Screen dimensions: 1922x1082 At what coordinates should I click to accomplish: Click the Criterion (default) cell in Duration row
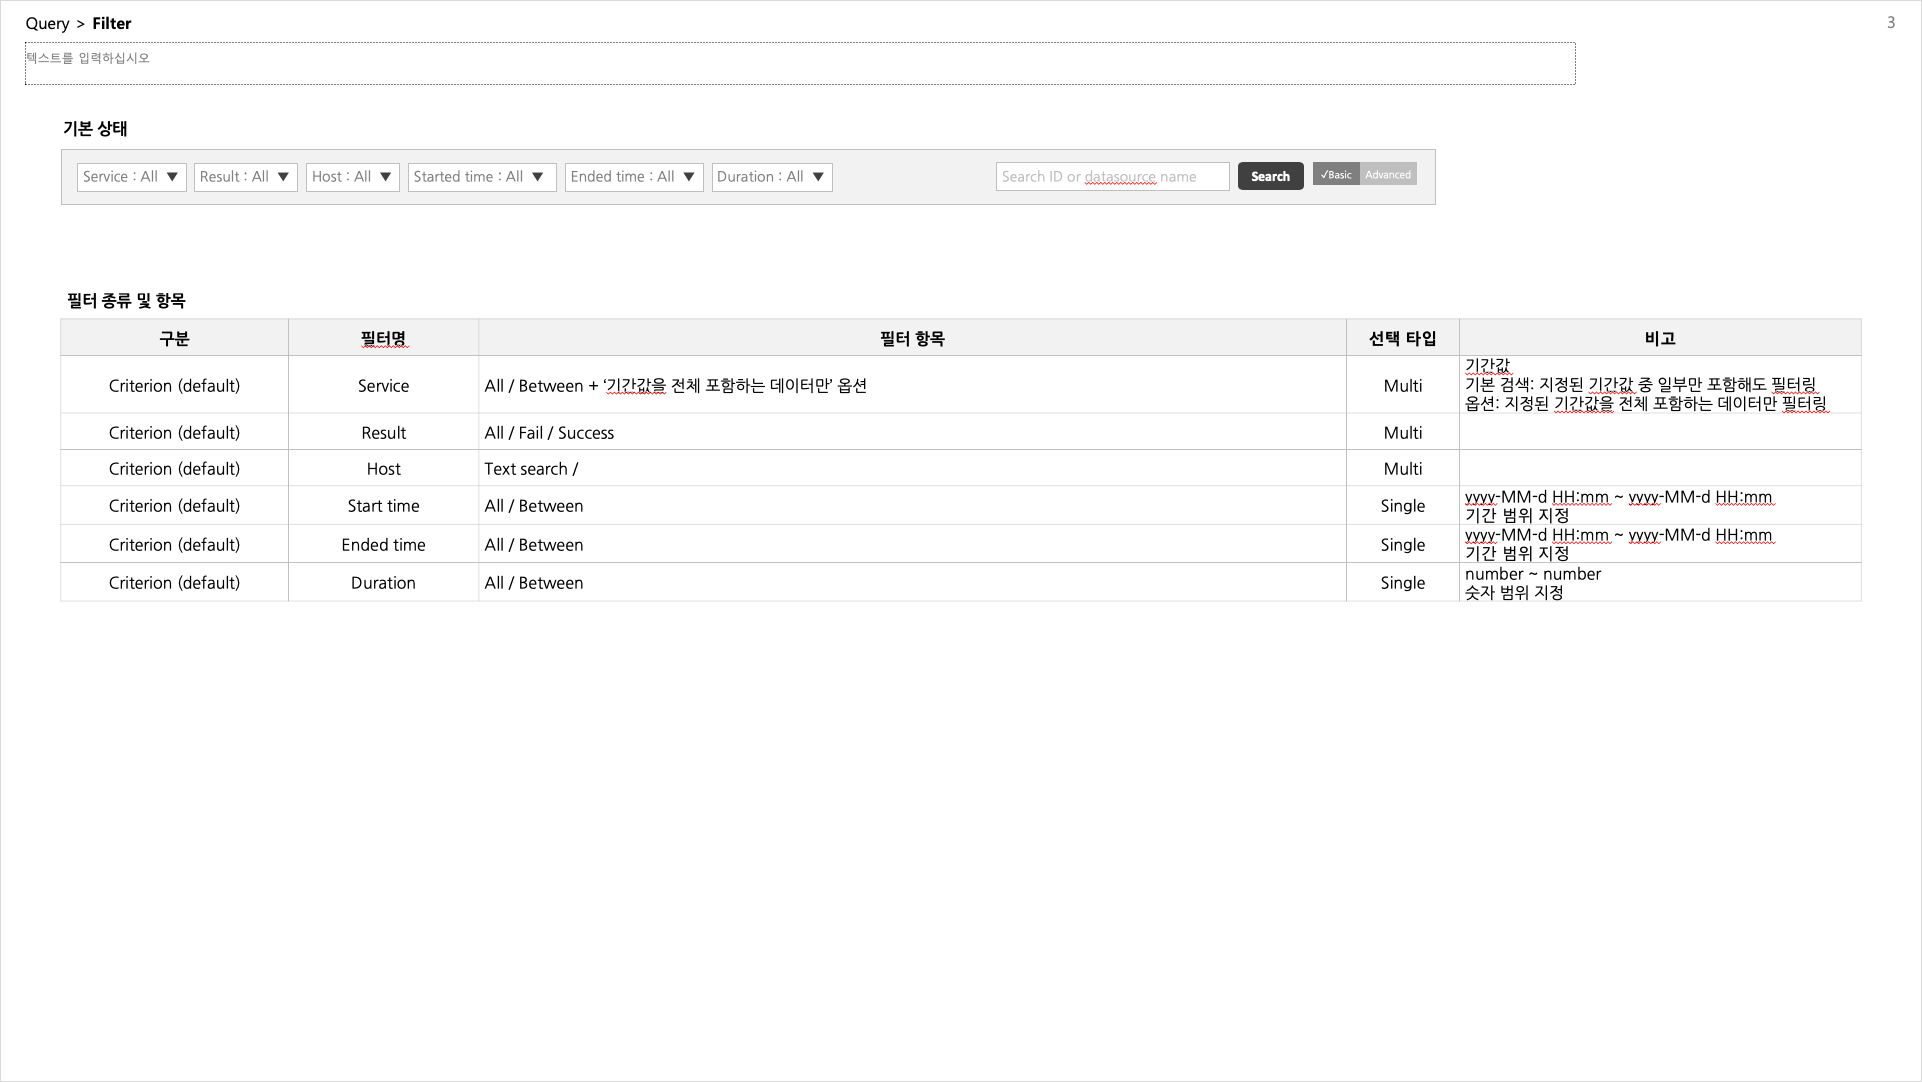pos(174,582)
